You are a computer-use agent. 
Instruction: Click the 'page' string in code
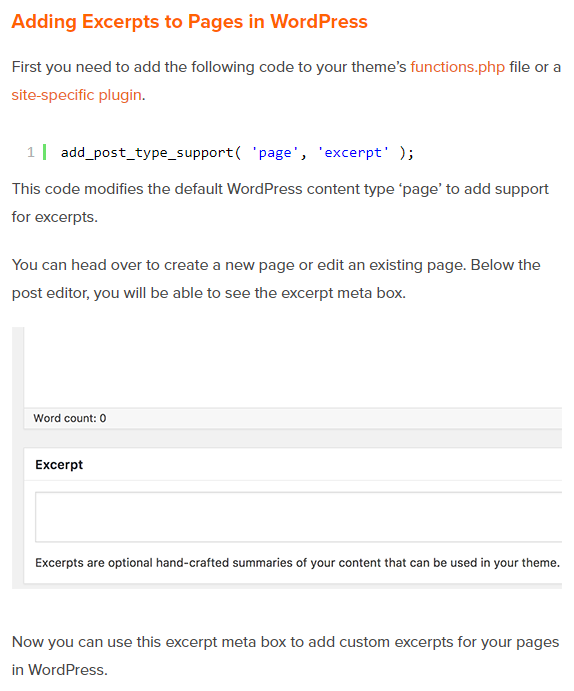pos(275,152)
